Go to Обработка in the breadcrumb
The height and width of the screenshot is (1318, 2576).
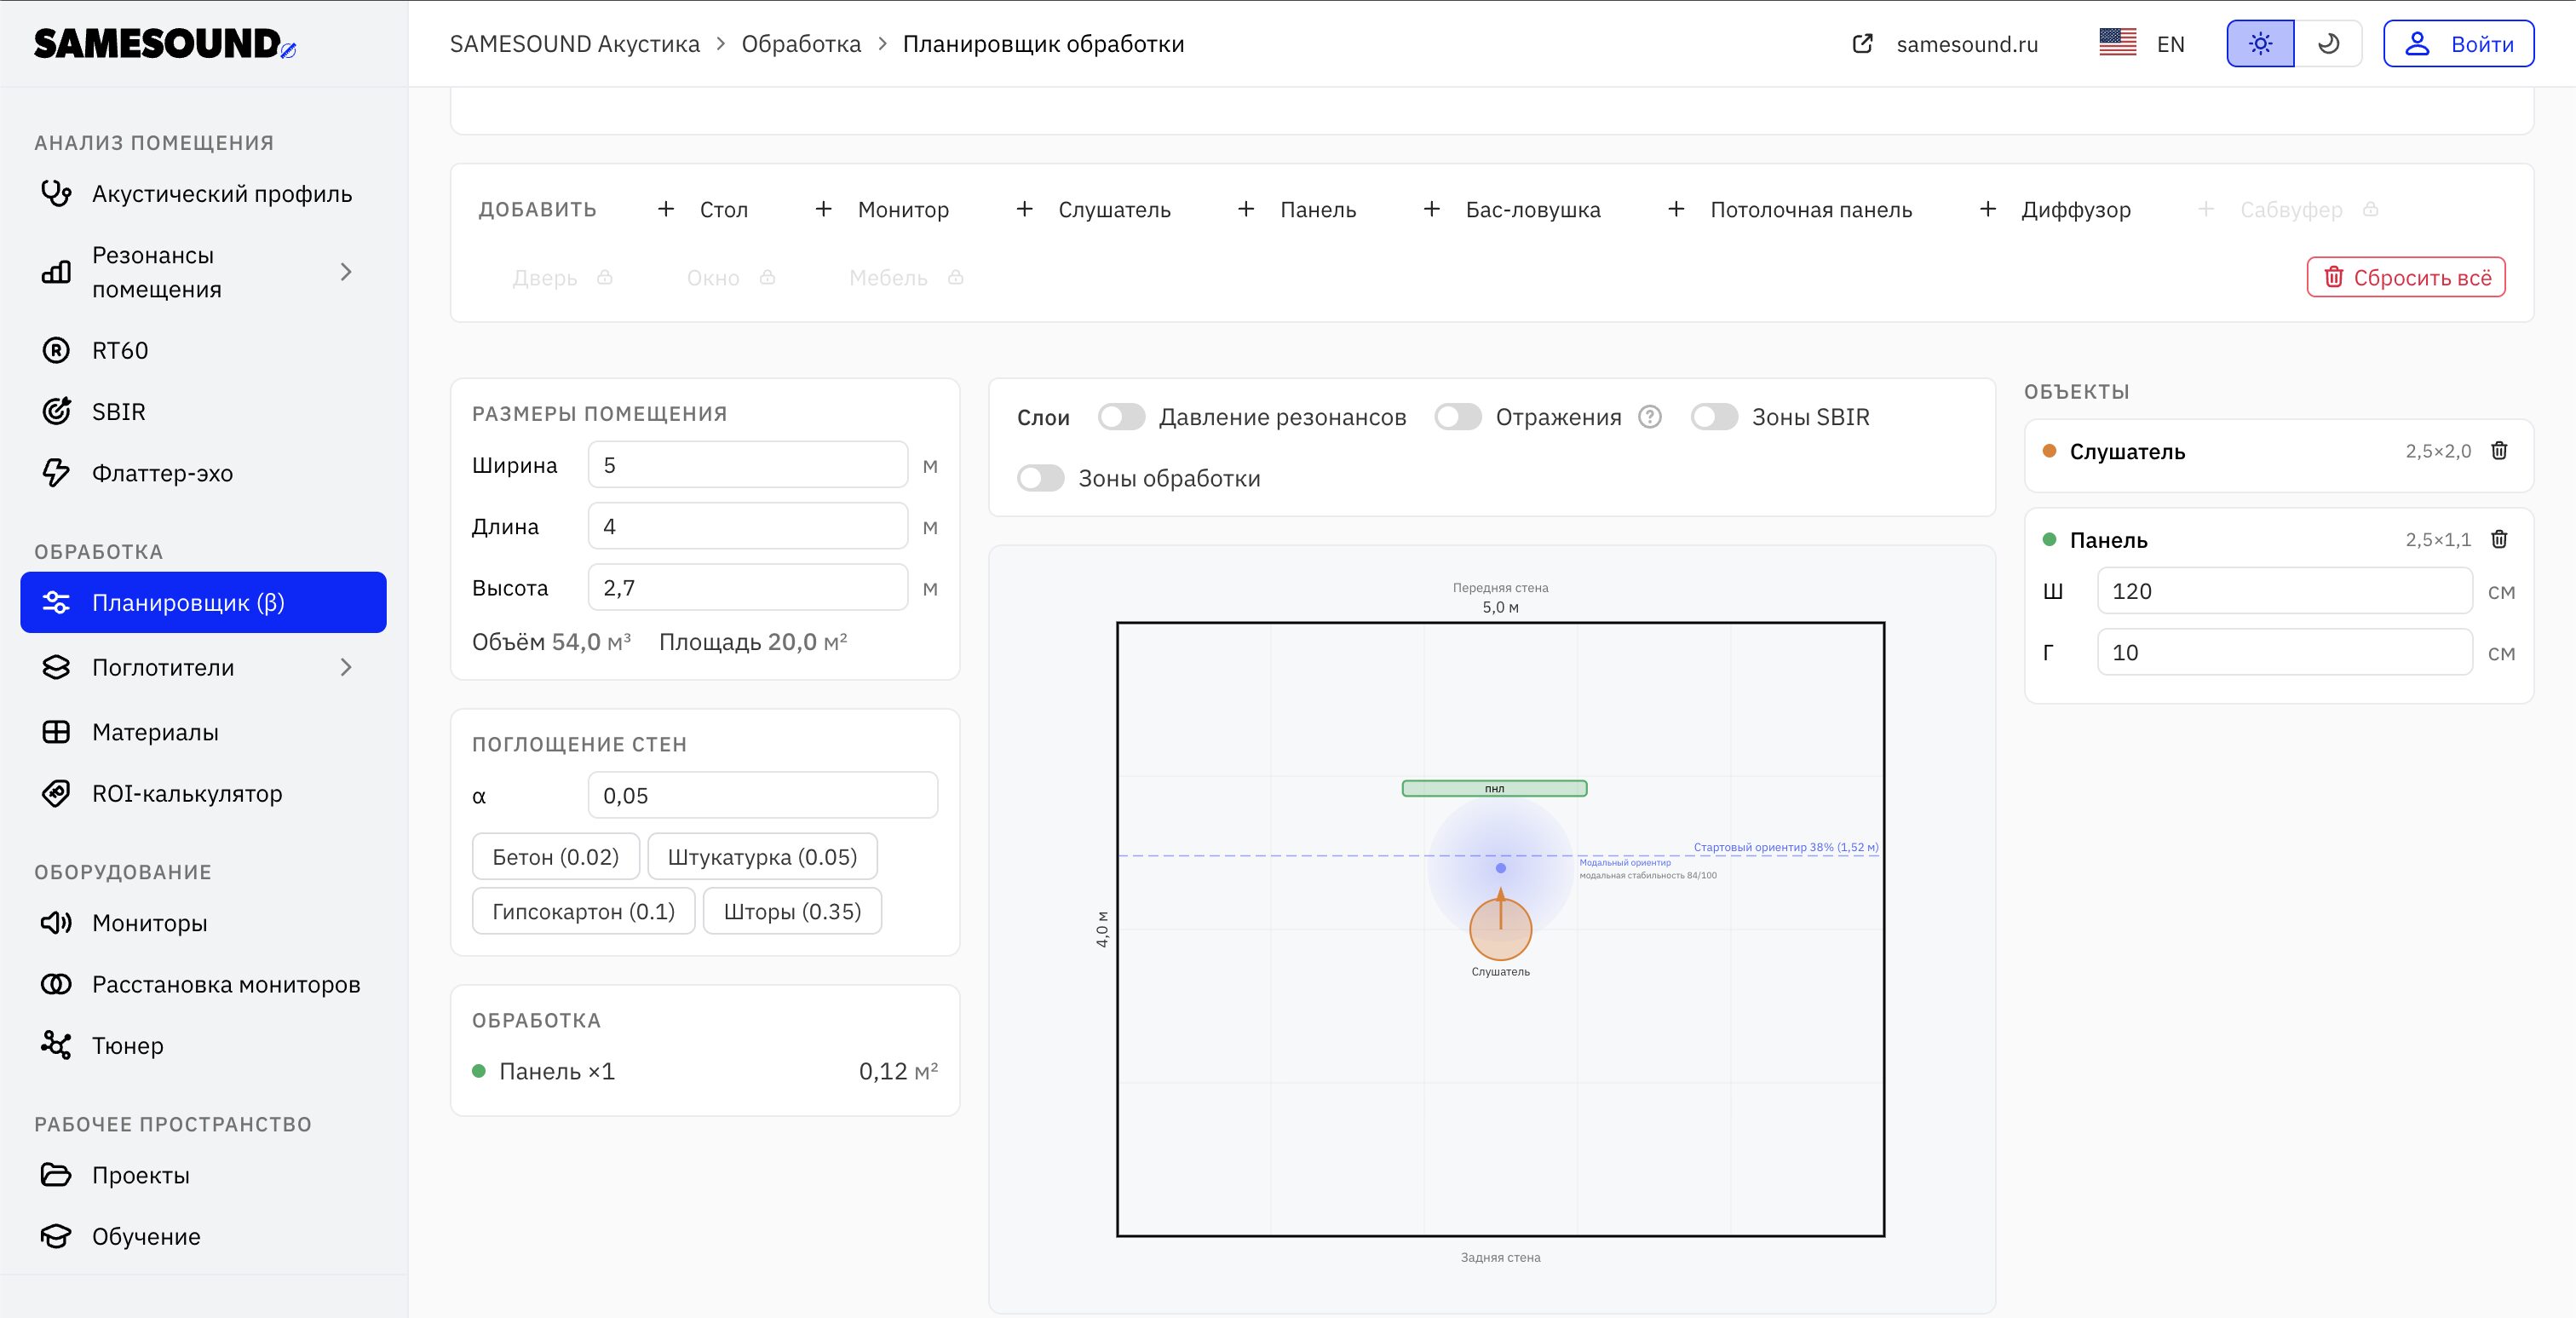point(801,44)
